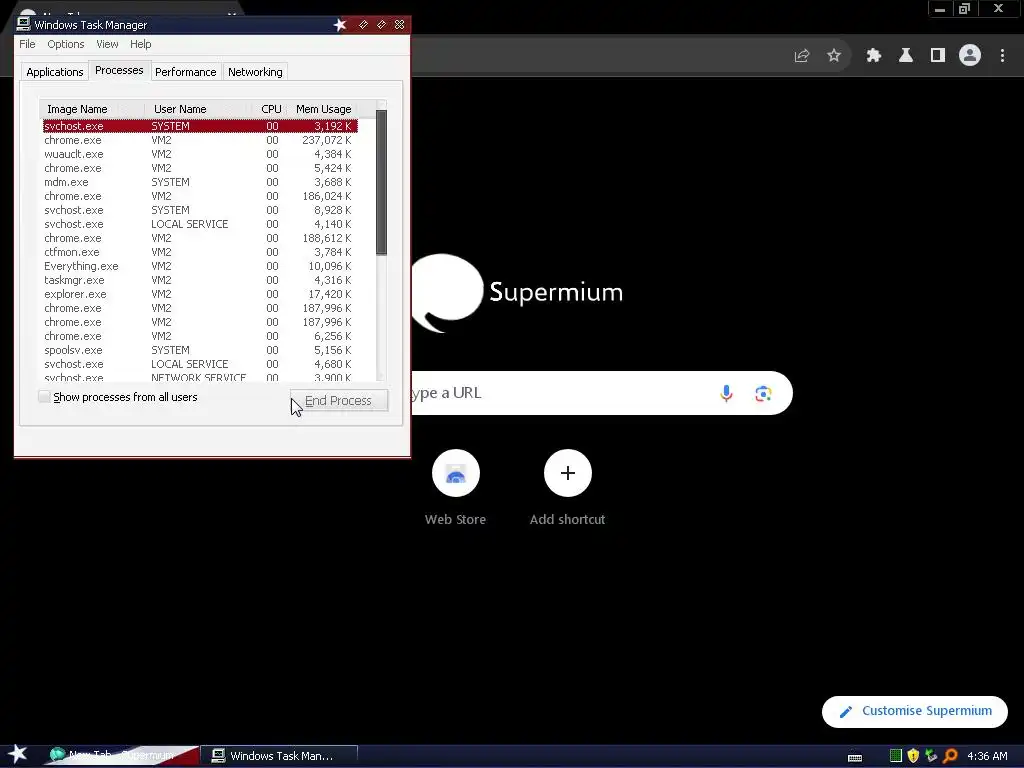This screenshot has height=768, width=1024.
Task: Select svchost.exe row using 8,928 K
Action: [x=200, y=210]
